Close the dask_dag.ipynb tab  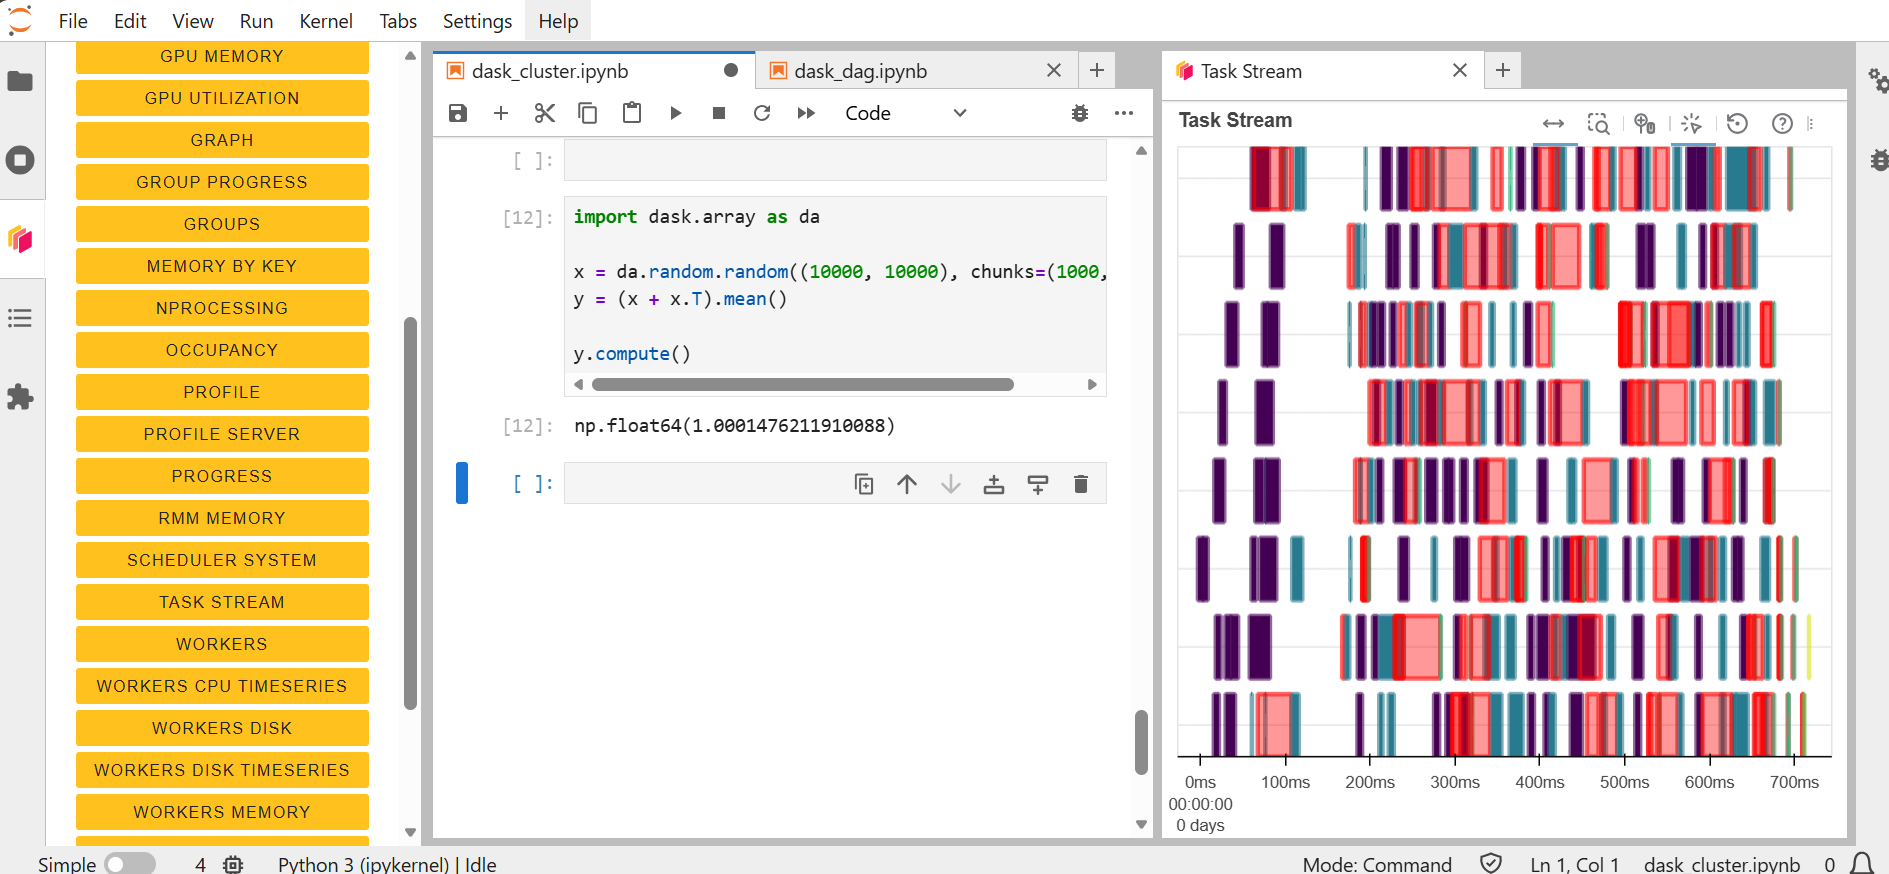tap(1054, 70)
